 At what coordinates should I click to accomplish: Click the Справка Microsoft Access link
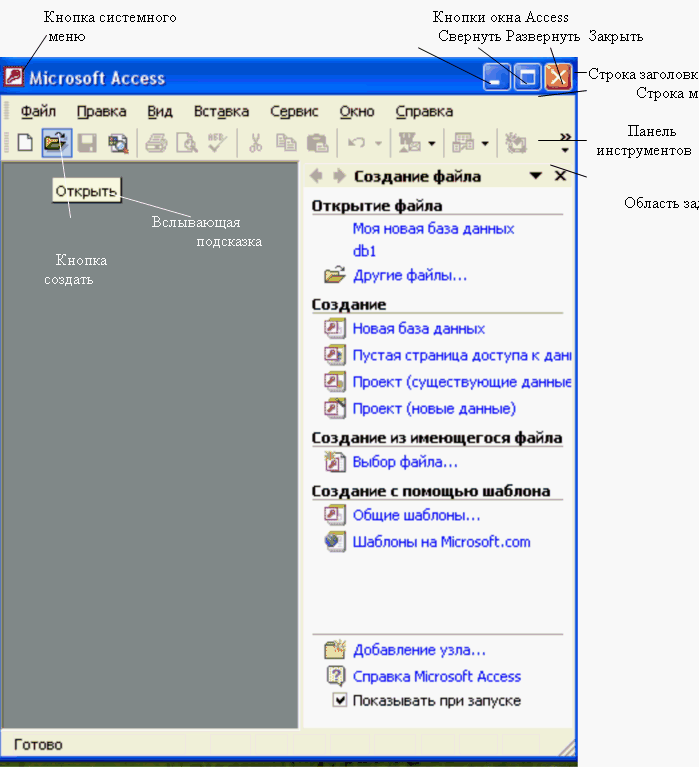pos(437,677)
